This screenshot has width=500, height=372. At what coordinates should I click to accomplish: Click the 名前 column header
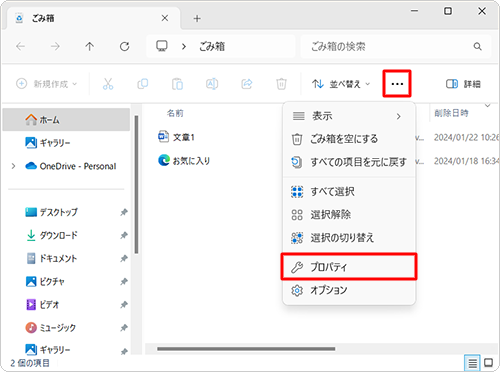pos(175,113)
